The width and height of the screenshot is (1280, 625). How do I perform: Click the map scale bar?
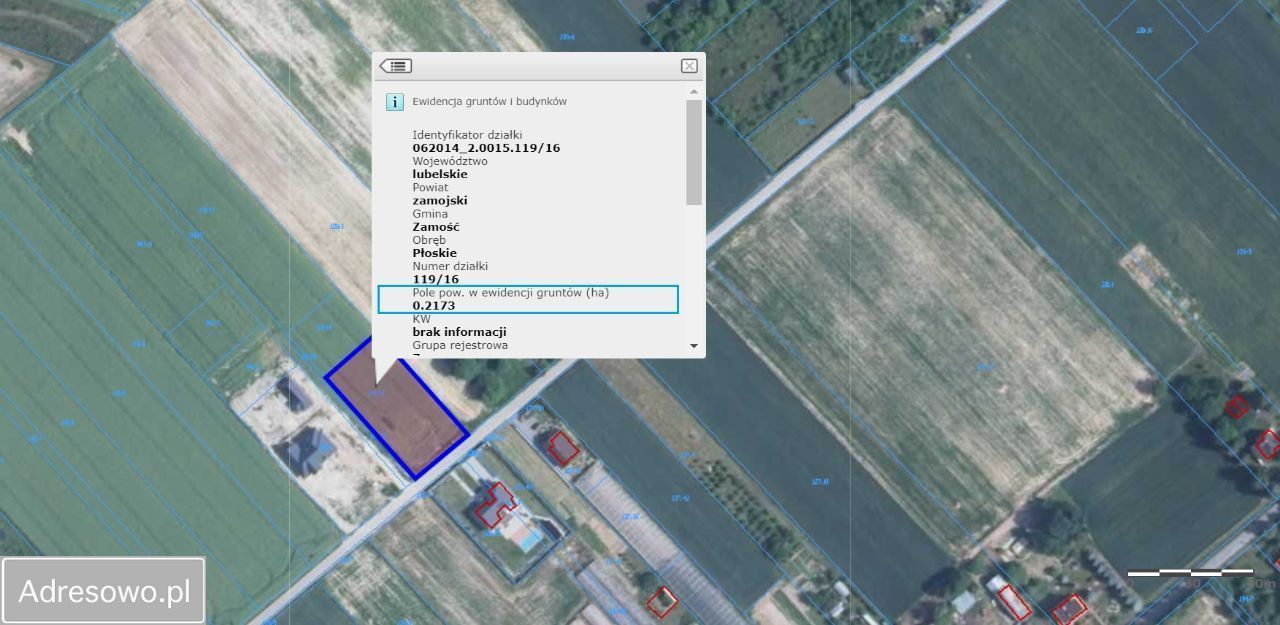click(x=1190, y=573)
